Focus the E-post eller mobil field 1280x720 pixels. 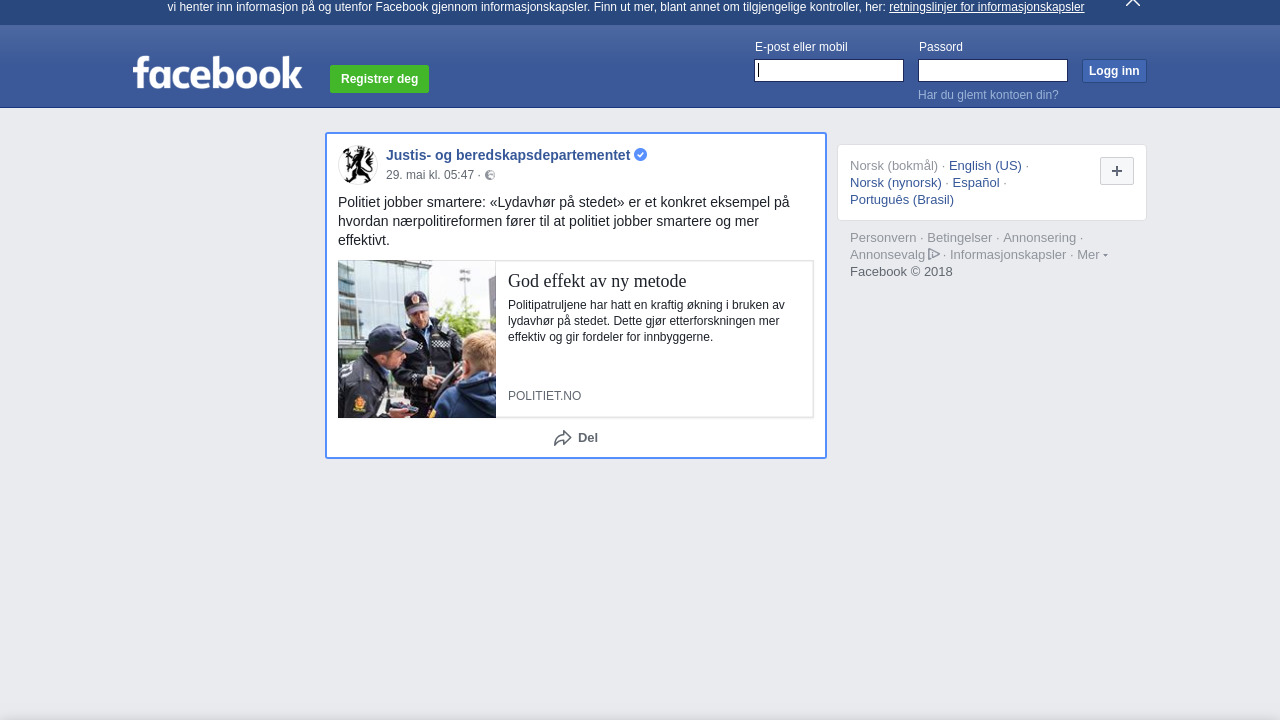(x=828, y=71)
